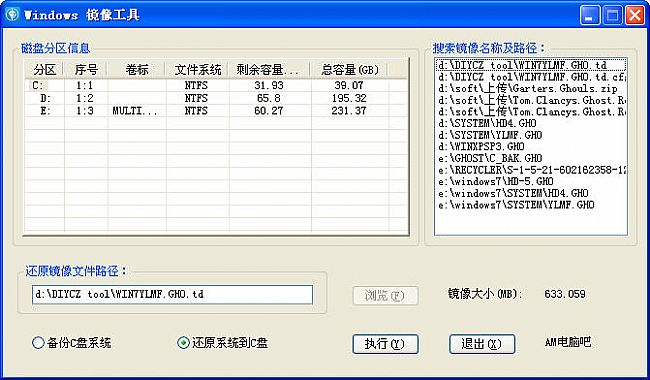
Task: Select the D: partition row
Action: point(216,98)
